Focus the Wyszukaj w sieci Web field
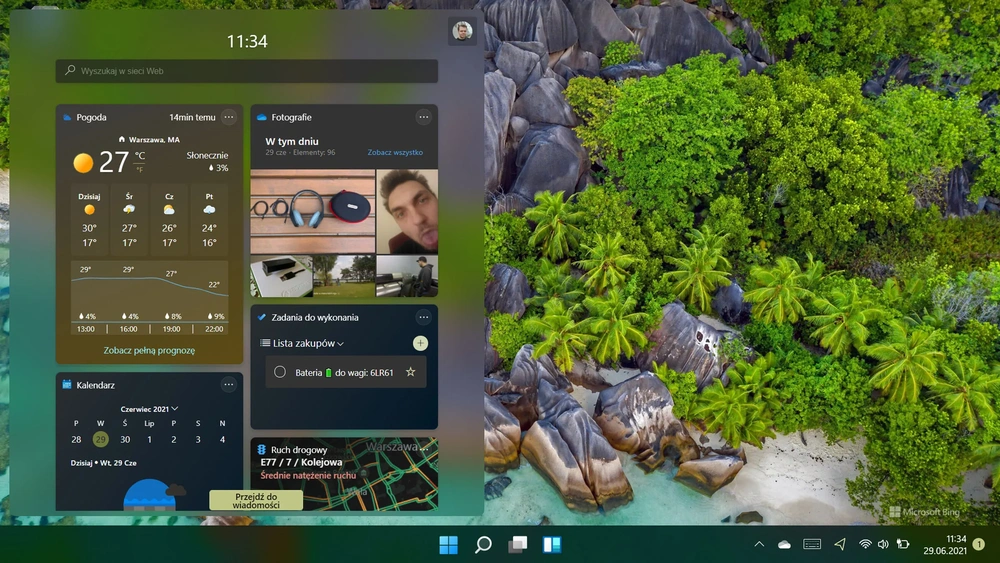Image resolution: width=1000 pixels, height=563 pixels. pos(247,71)
